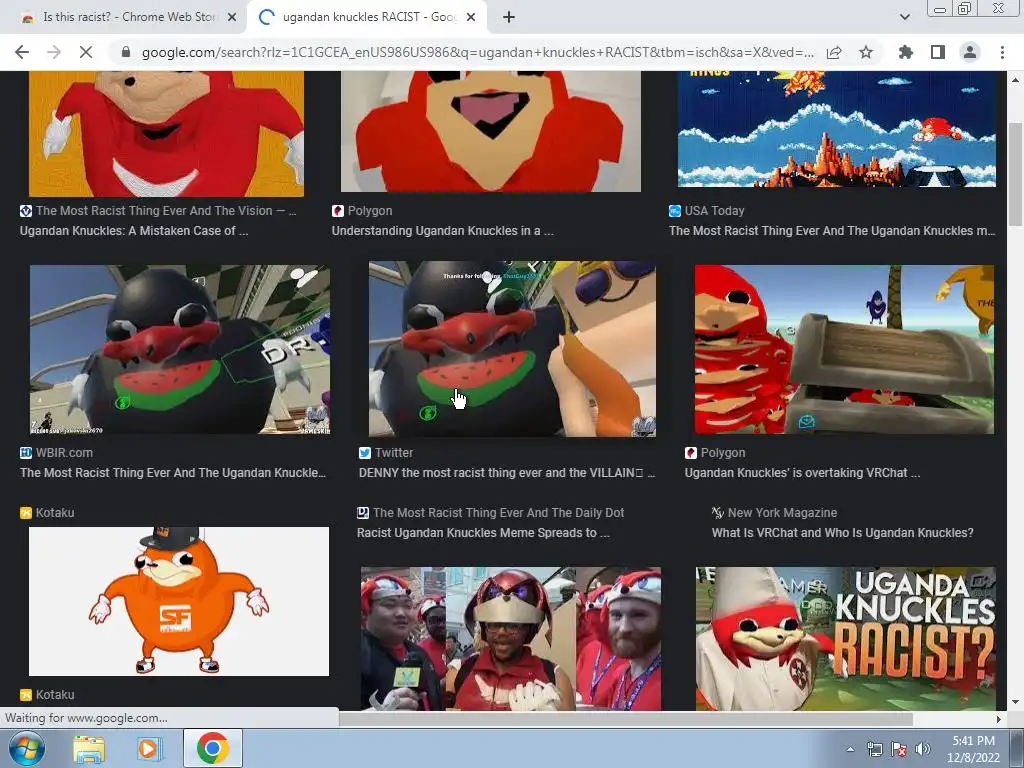Screen dimensions: 1024x768
Task: Open 'Ugandan Knuckles: A Mistaken Case of' result
Action: (x=134, y=231)
